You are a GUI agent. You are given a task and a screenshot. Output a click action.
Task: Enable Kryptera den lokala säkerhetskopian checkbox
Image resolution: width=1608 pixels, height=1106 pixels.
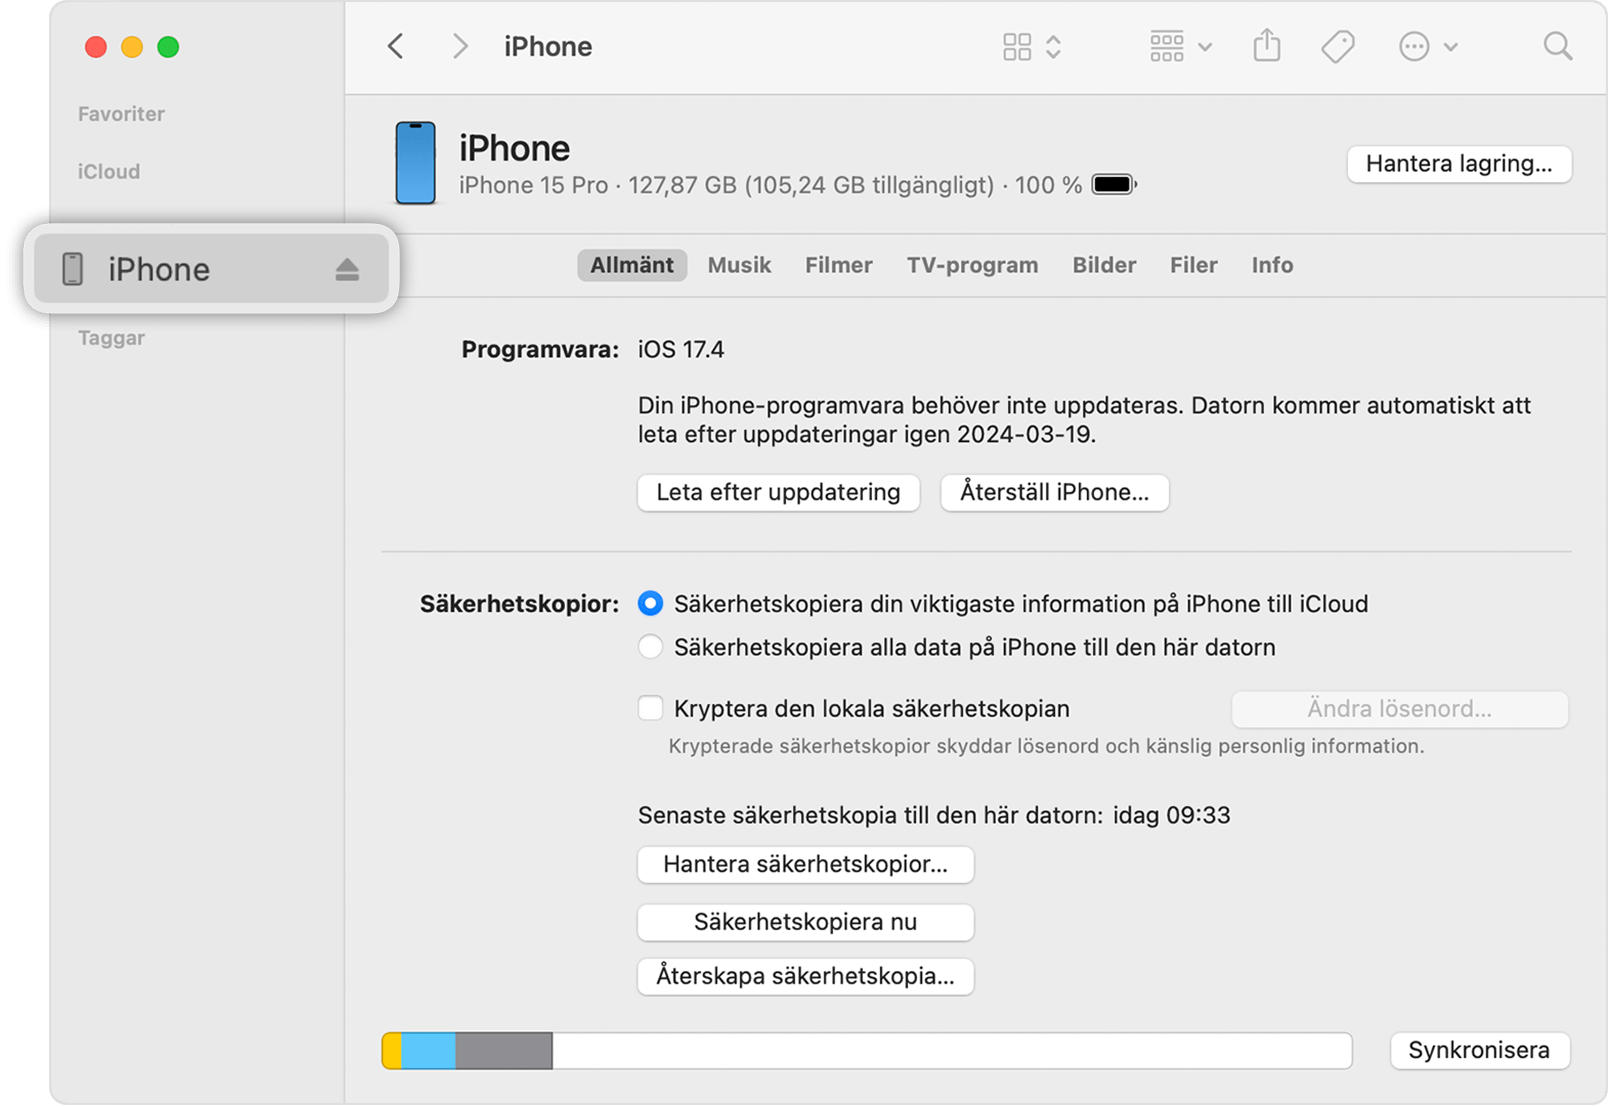tap(650, 708)
